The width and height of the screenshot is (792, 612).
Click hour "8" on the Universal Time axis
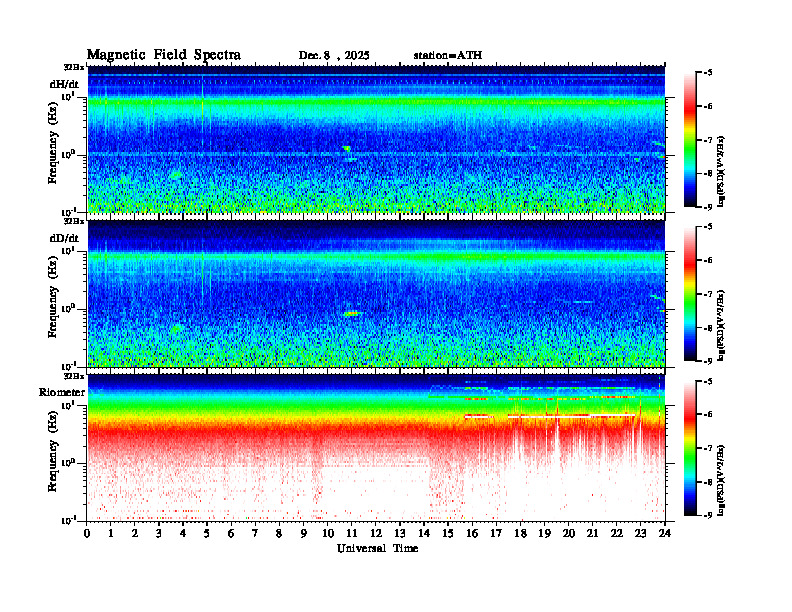click(x=279, y=534)
